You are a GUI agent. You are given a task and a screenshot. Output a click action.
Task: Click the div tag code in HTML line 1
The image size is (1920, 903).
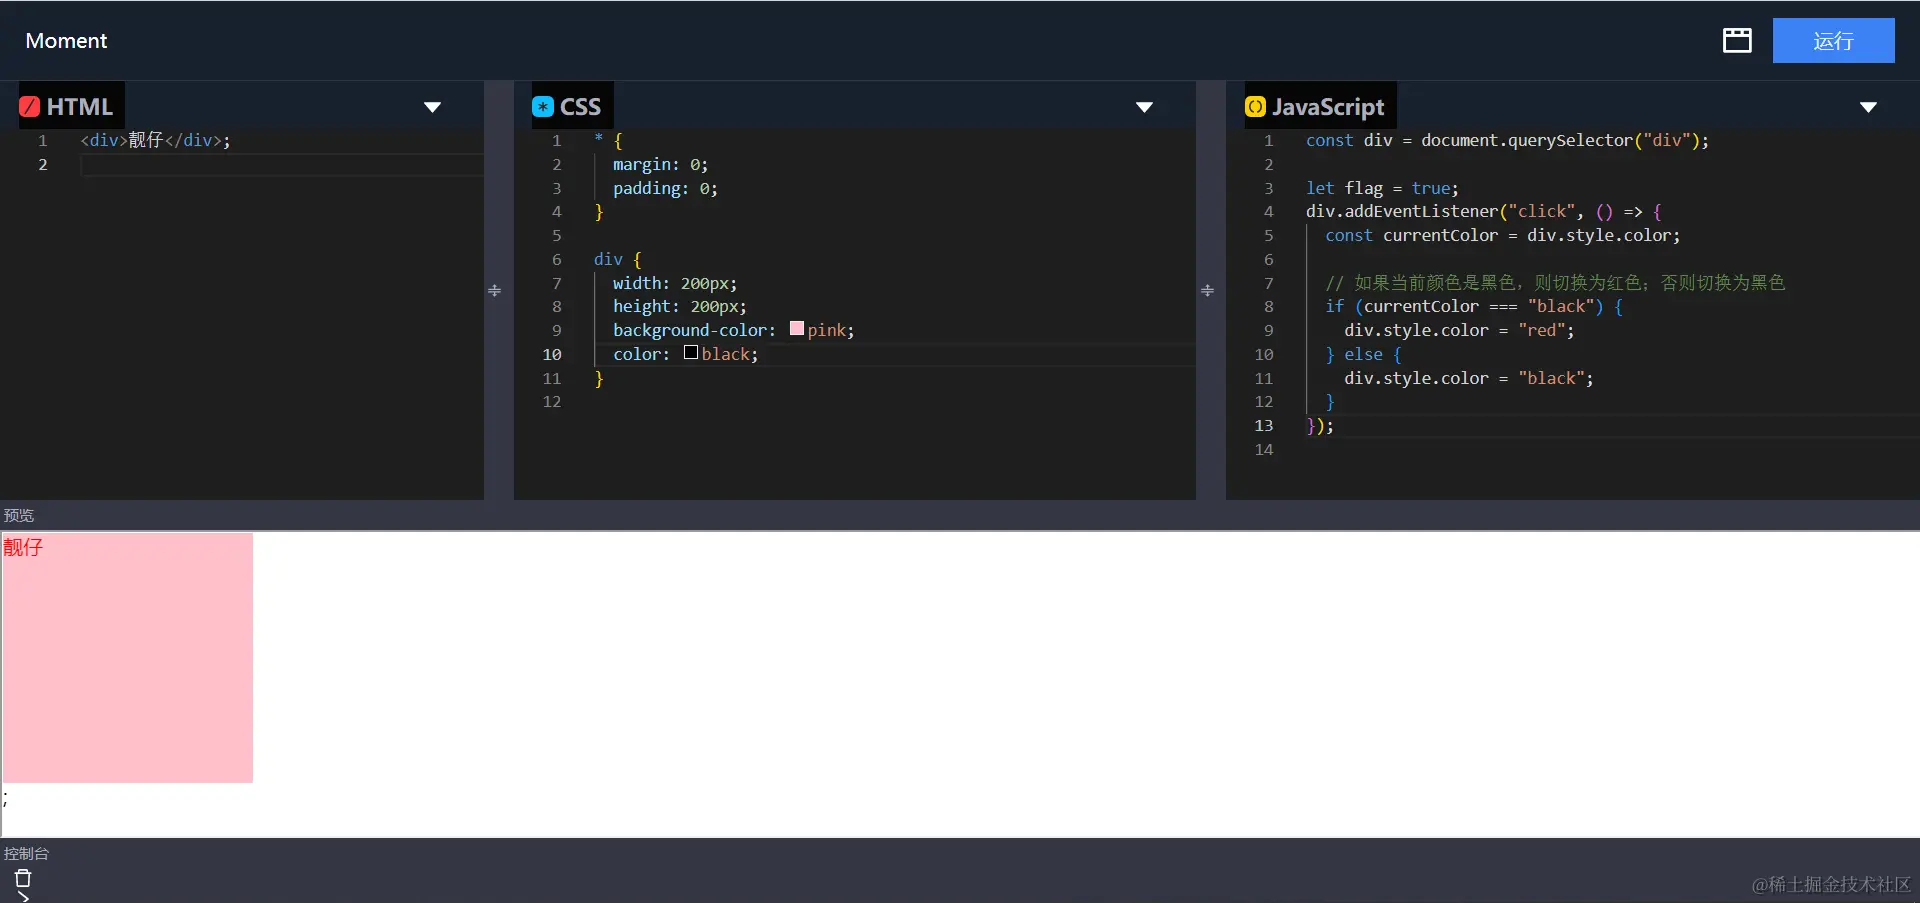[155, 141]
